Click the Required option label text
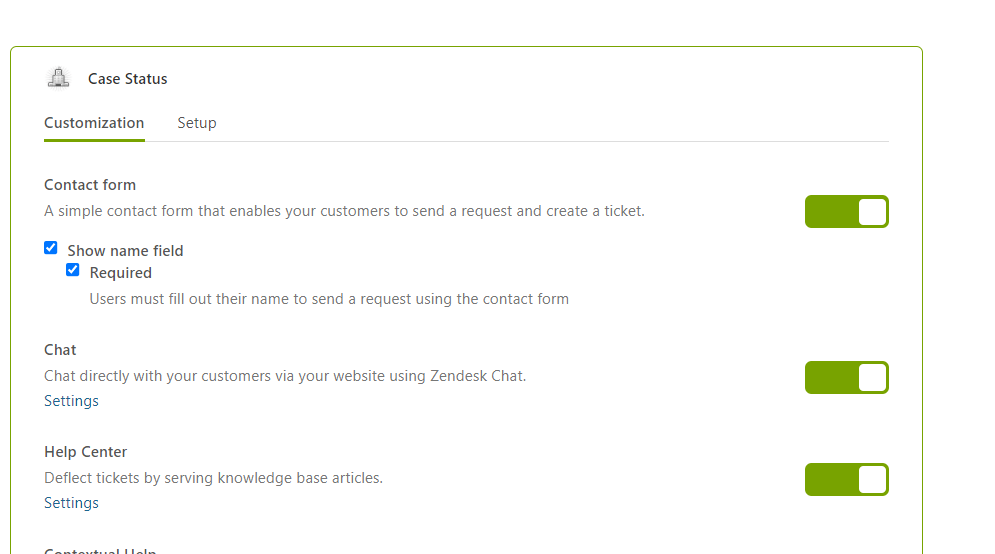The width and height of the screenshot is (995, 554). [120, 273]
